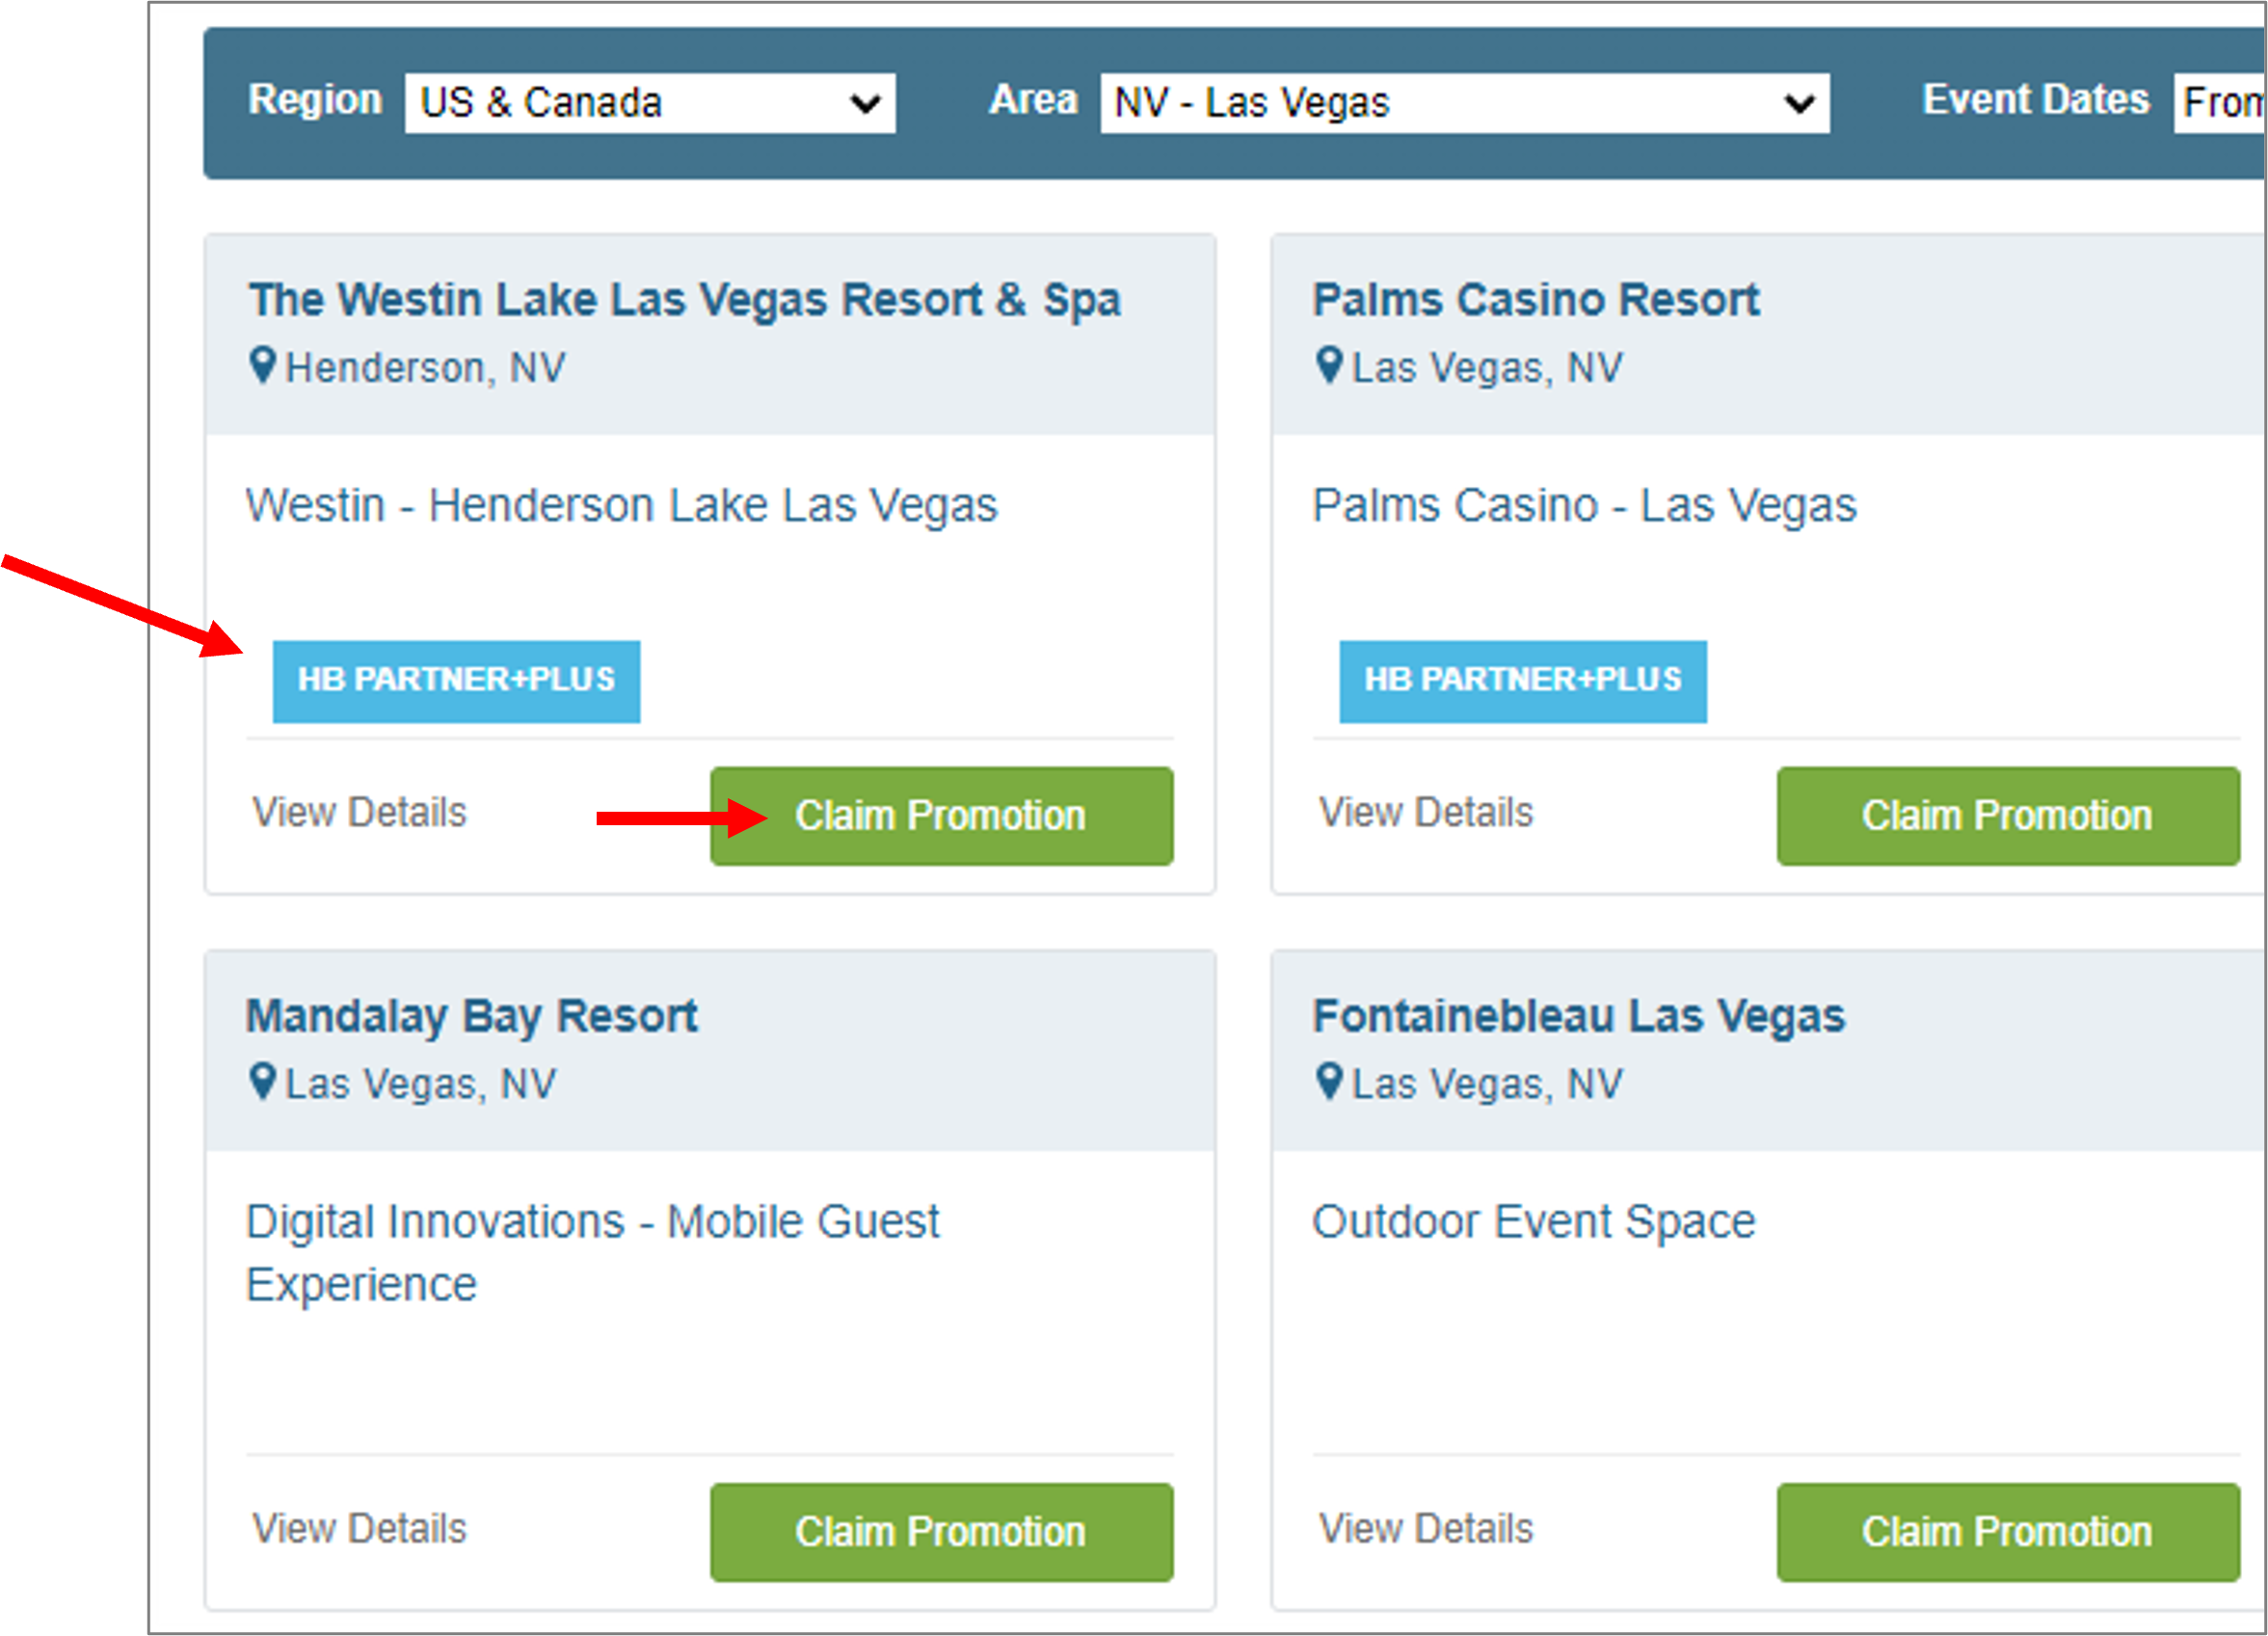Click the Palms Casino HB Partner+Plus badge

(x=1522, y=681)
